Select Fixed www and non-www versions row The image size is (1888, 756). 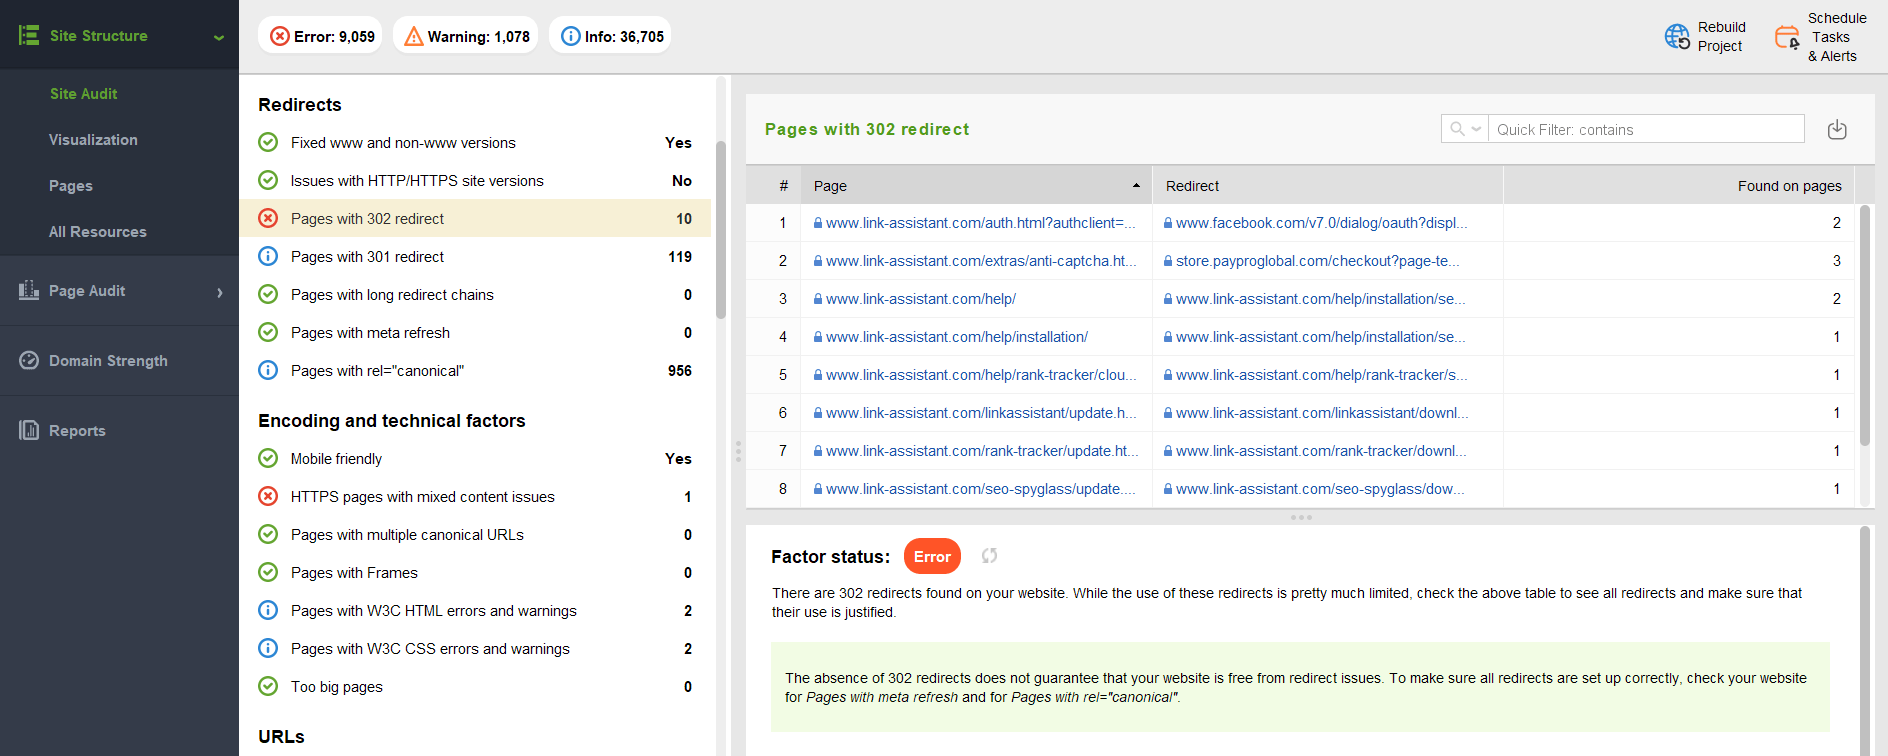point(475,142)
